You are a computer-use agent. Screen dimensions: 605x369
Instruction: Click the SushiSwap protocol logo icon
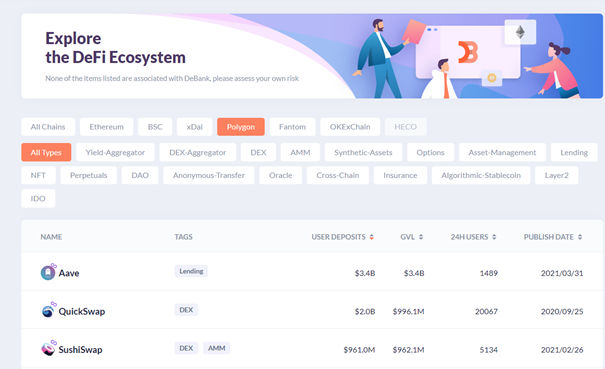[x=48, y=349]
